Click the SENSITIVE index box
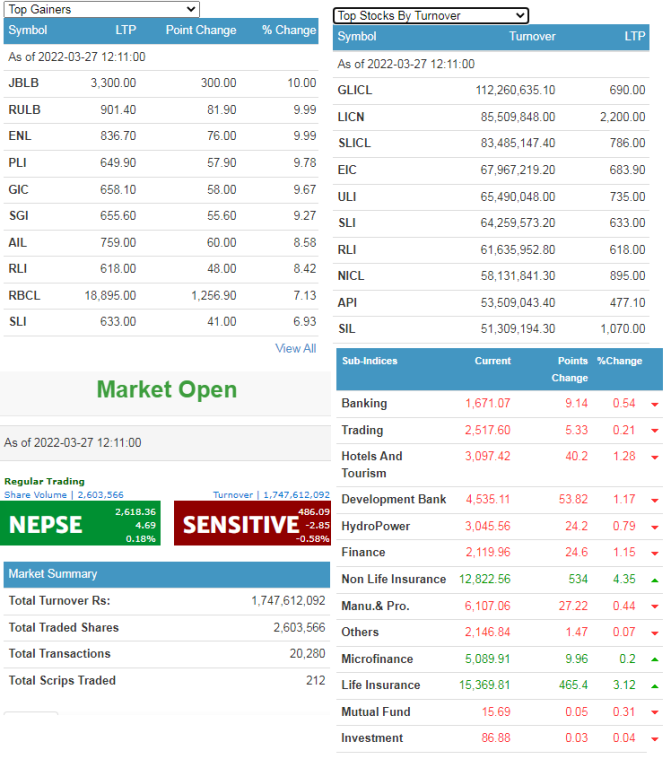The width and height of the screenshot is (671, 768). [252, 523]
